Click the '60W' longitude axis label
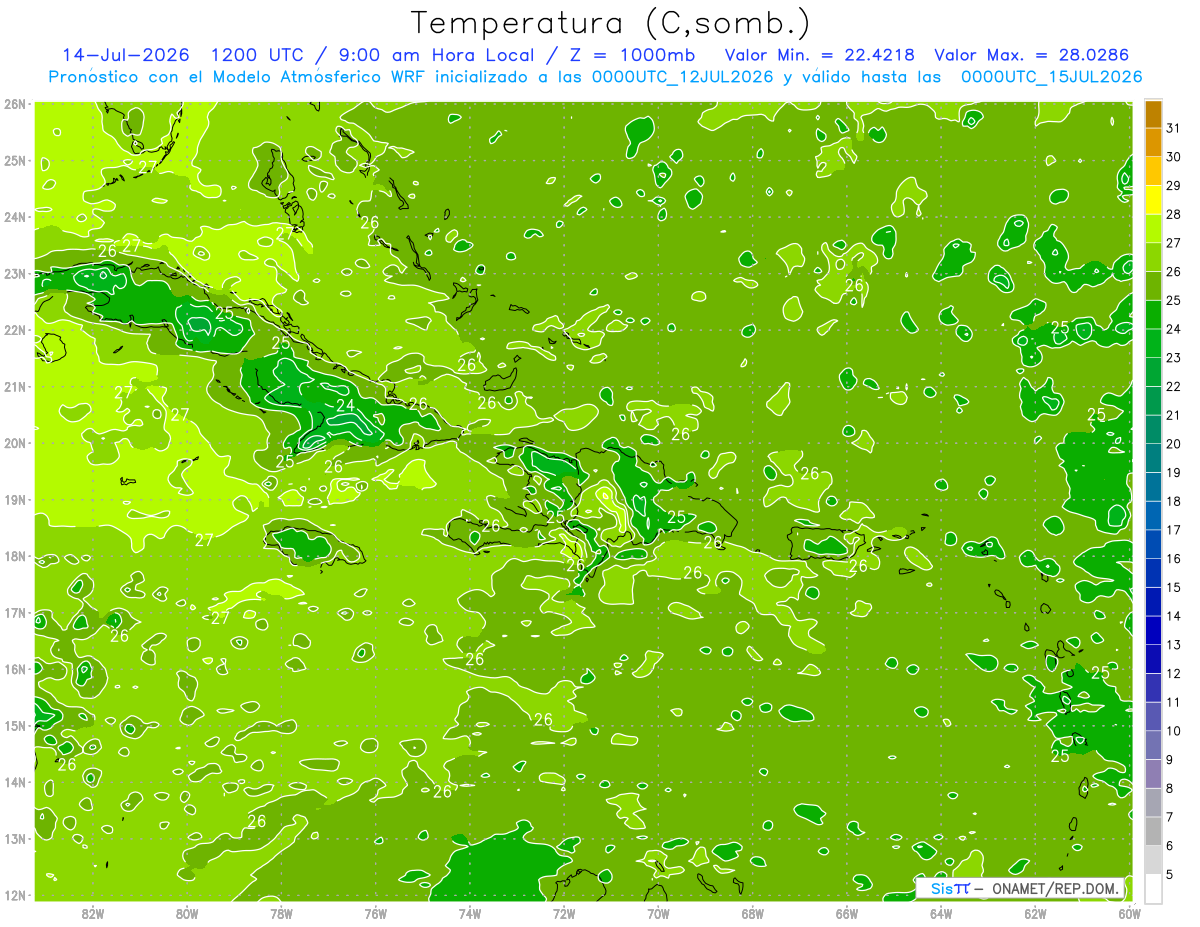This screenshot has width=1200, height=927. [x=1129, y=912]
